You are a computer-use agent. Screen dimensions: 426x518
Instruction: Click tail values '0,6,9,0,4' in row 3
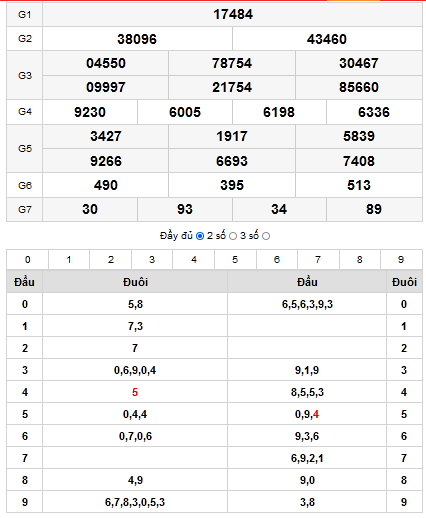pos(135,370)
